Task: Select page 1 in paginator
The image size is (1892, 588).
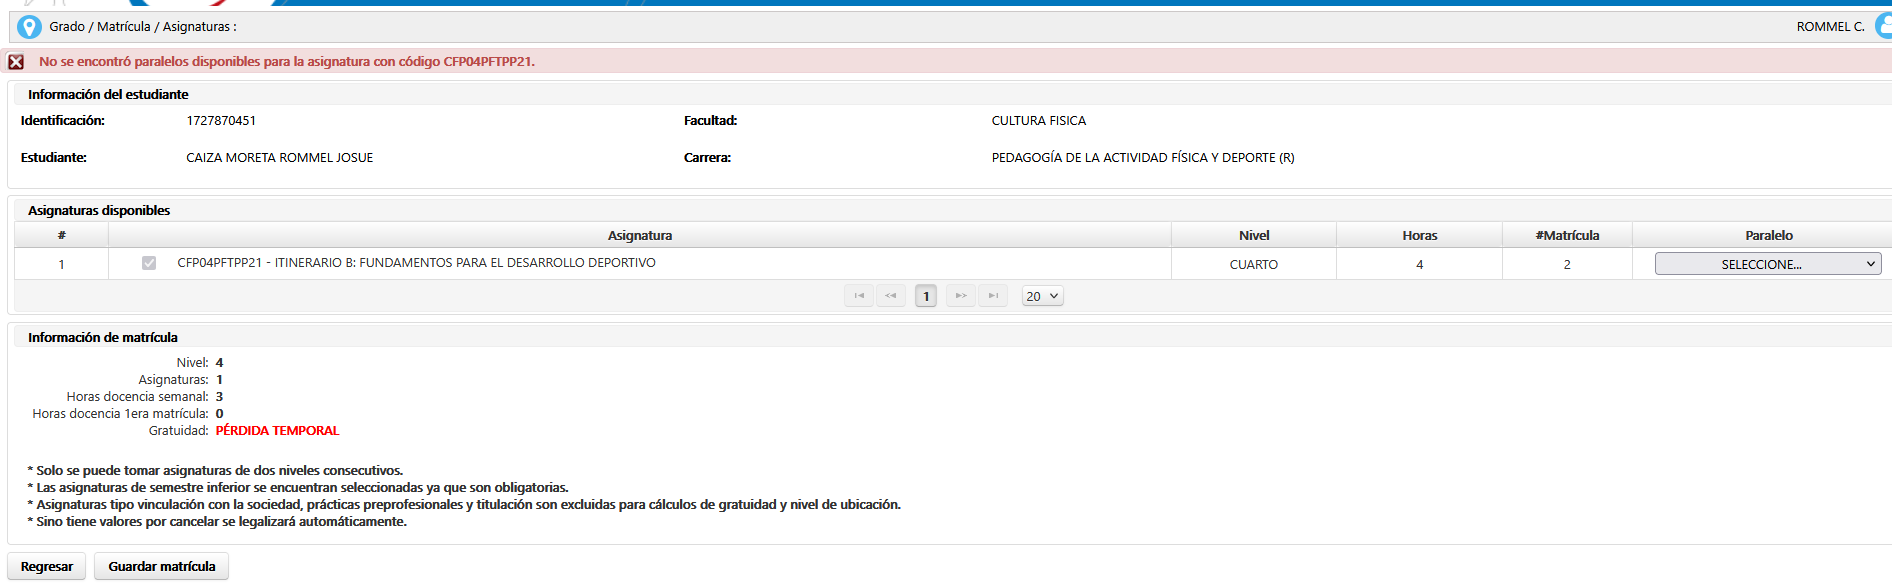Action: click(926, 296)
